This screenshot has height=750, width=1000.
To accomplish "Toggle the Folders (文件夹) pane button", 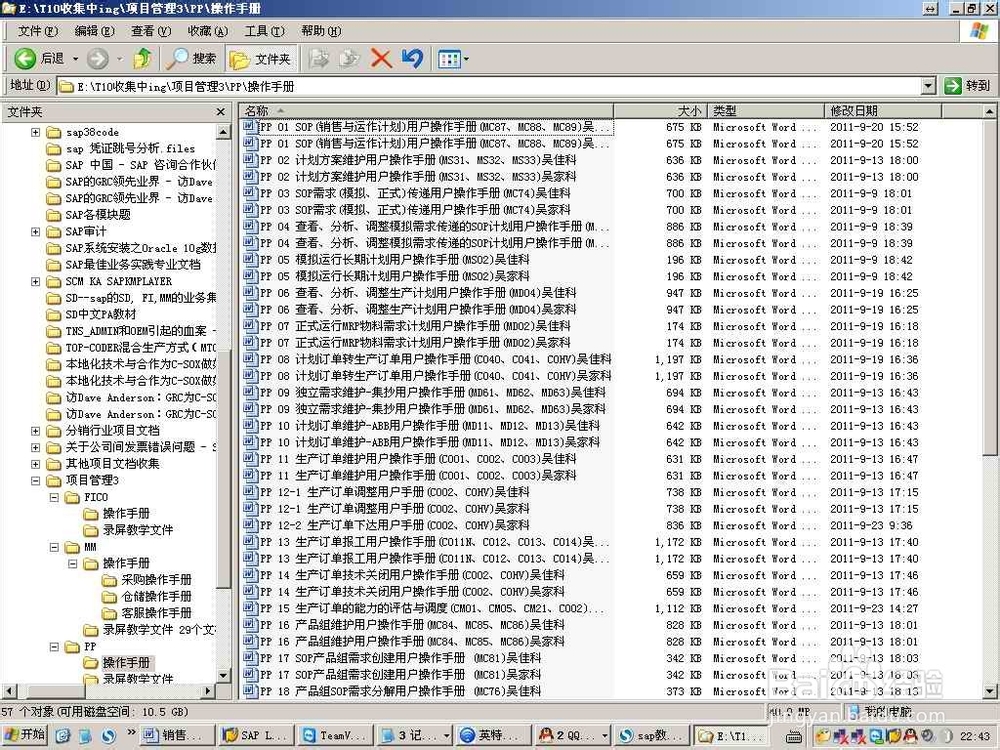I will [260, 59].
